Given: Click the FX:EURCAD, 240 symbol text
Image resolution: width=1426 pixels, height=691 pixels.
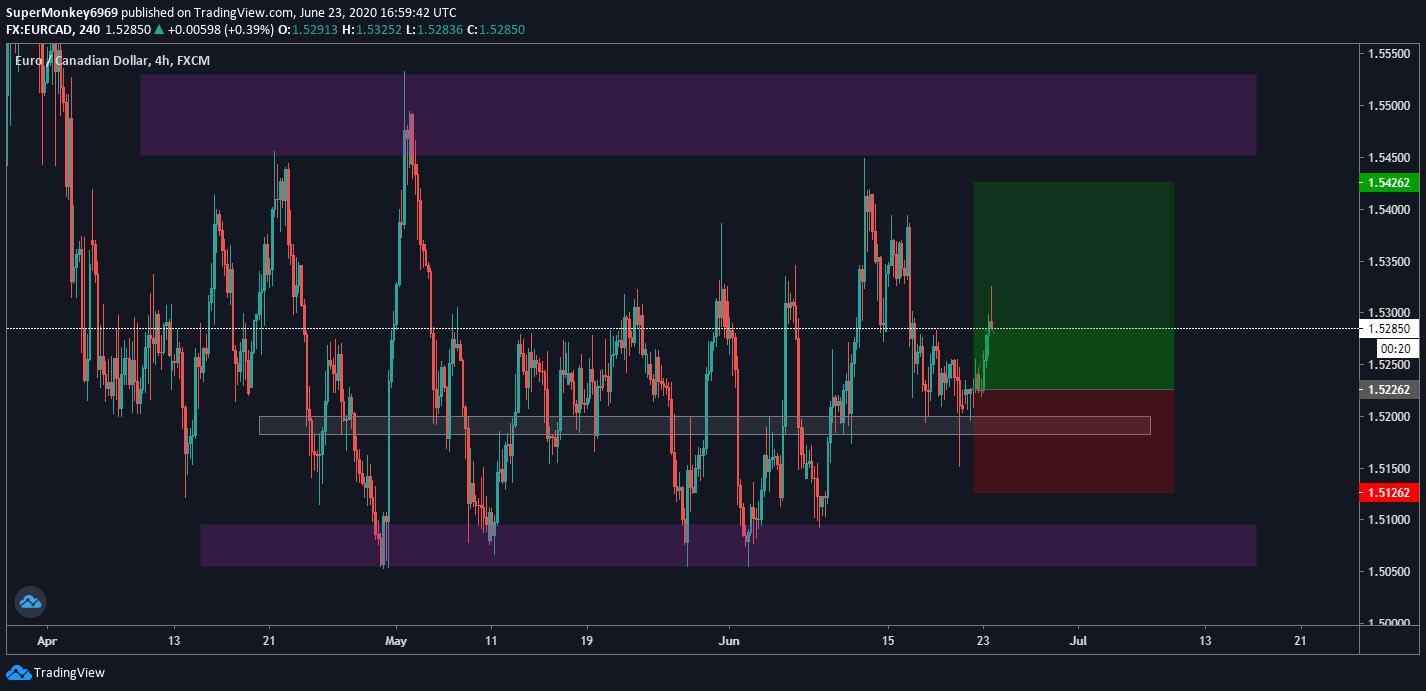Looking at the screenshot, I should tap(53, 30).
